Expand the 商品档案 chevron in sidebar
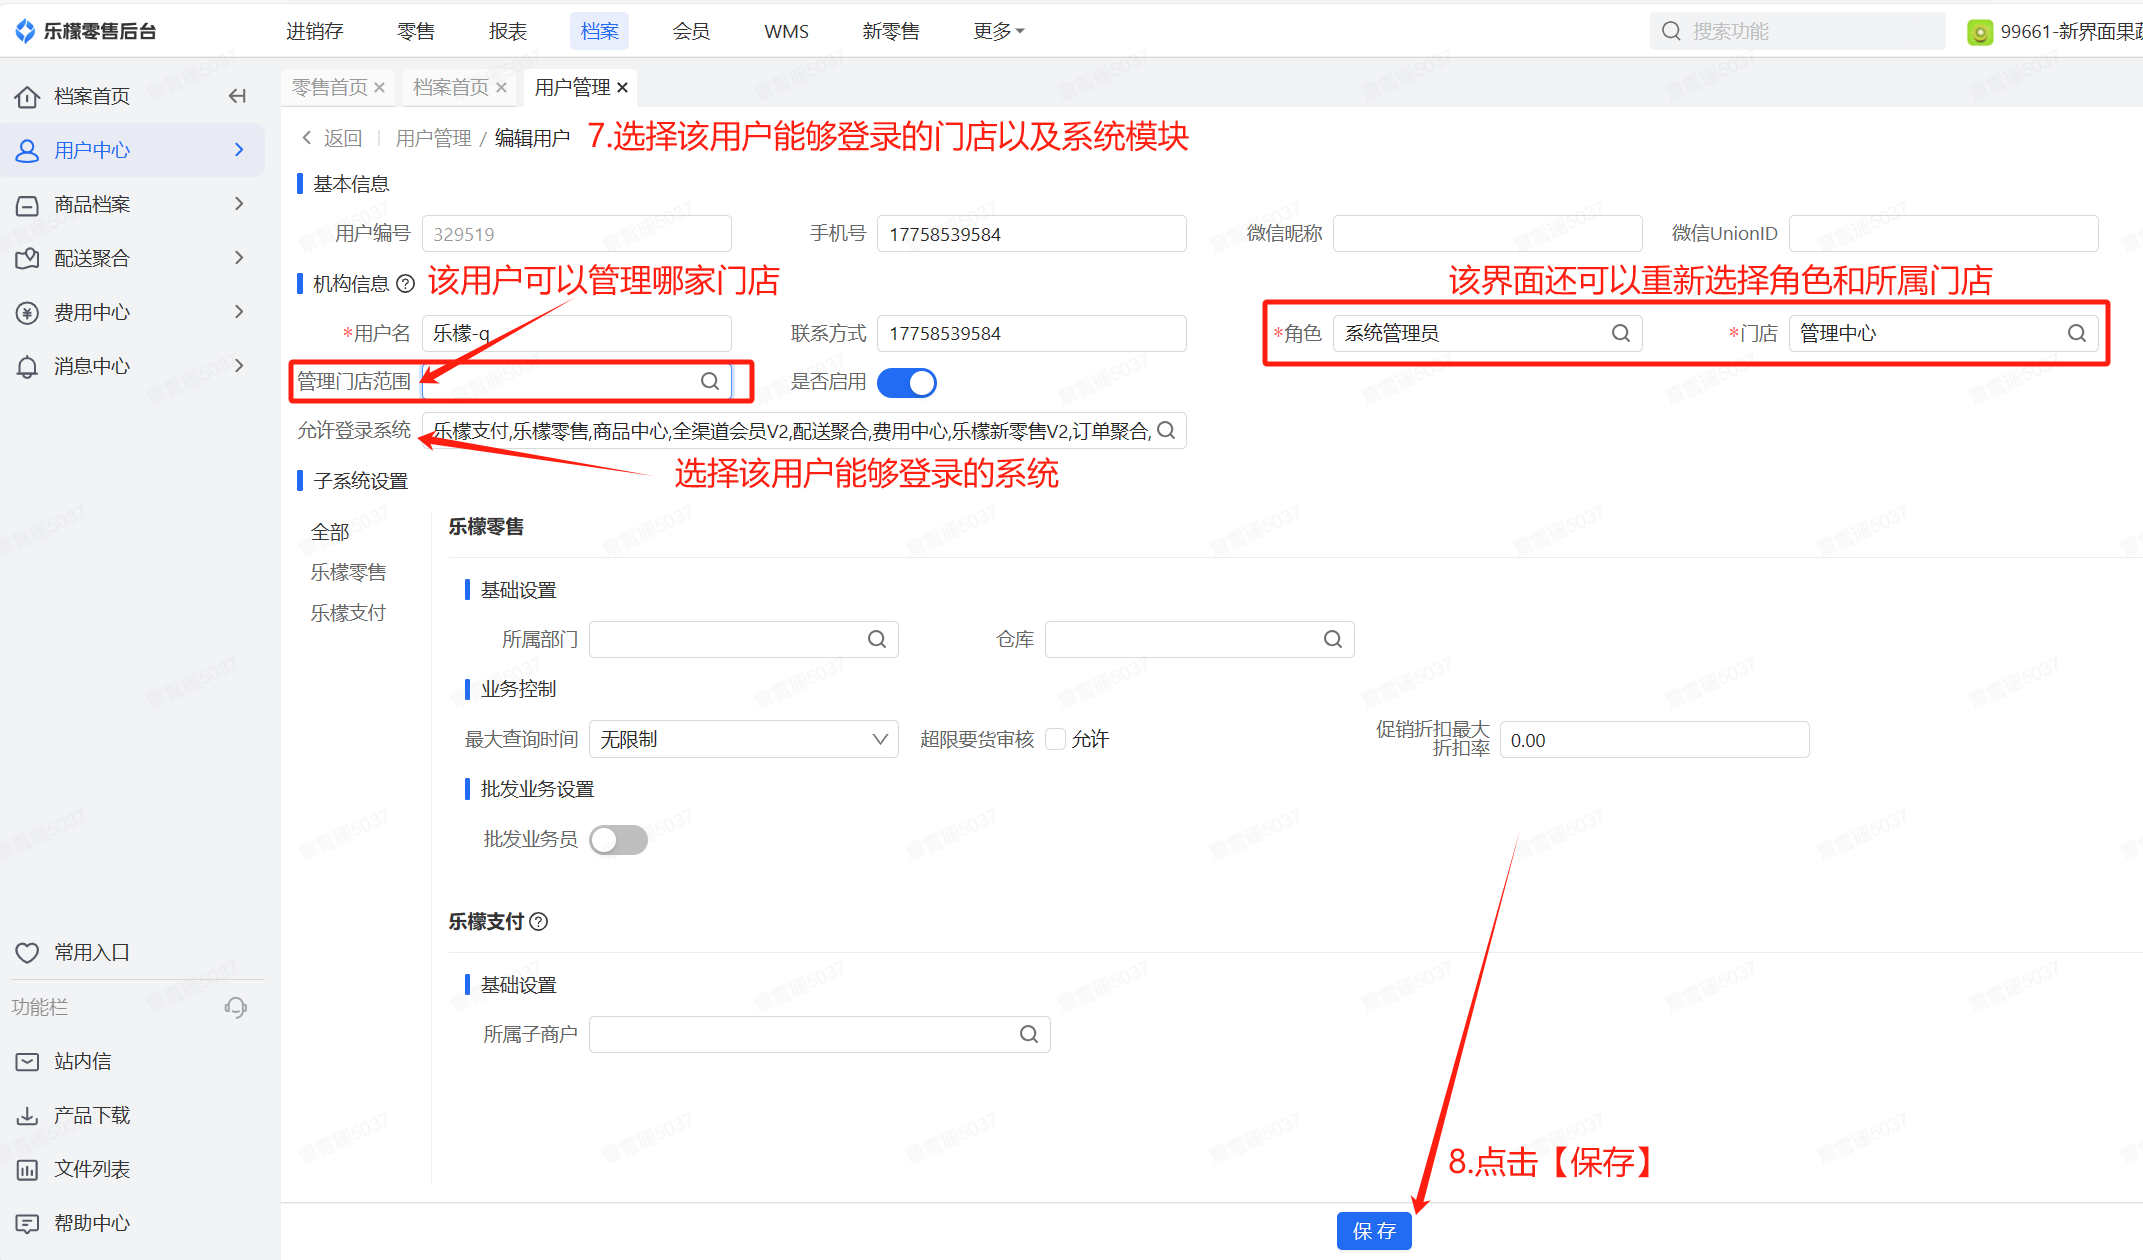2143x1260 pixels. click(239, 204)
